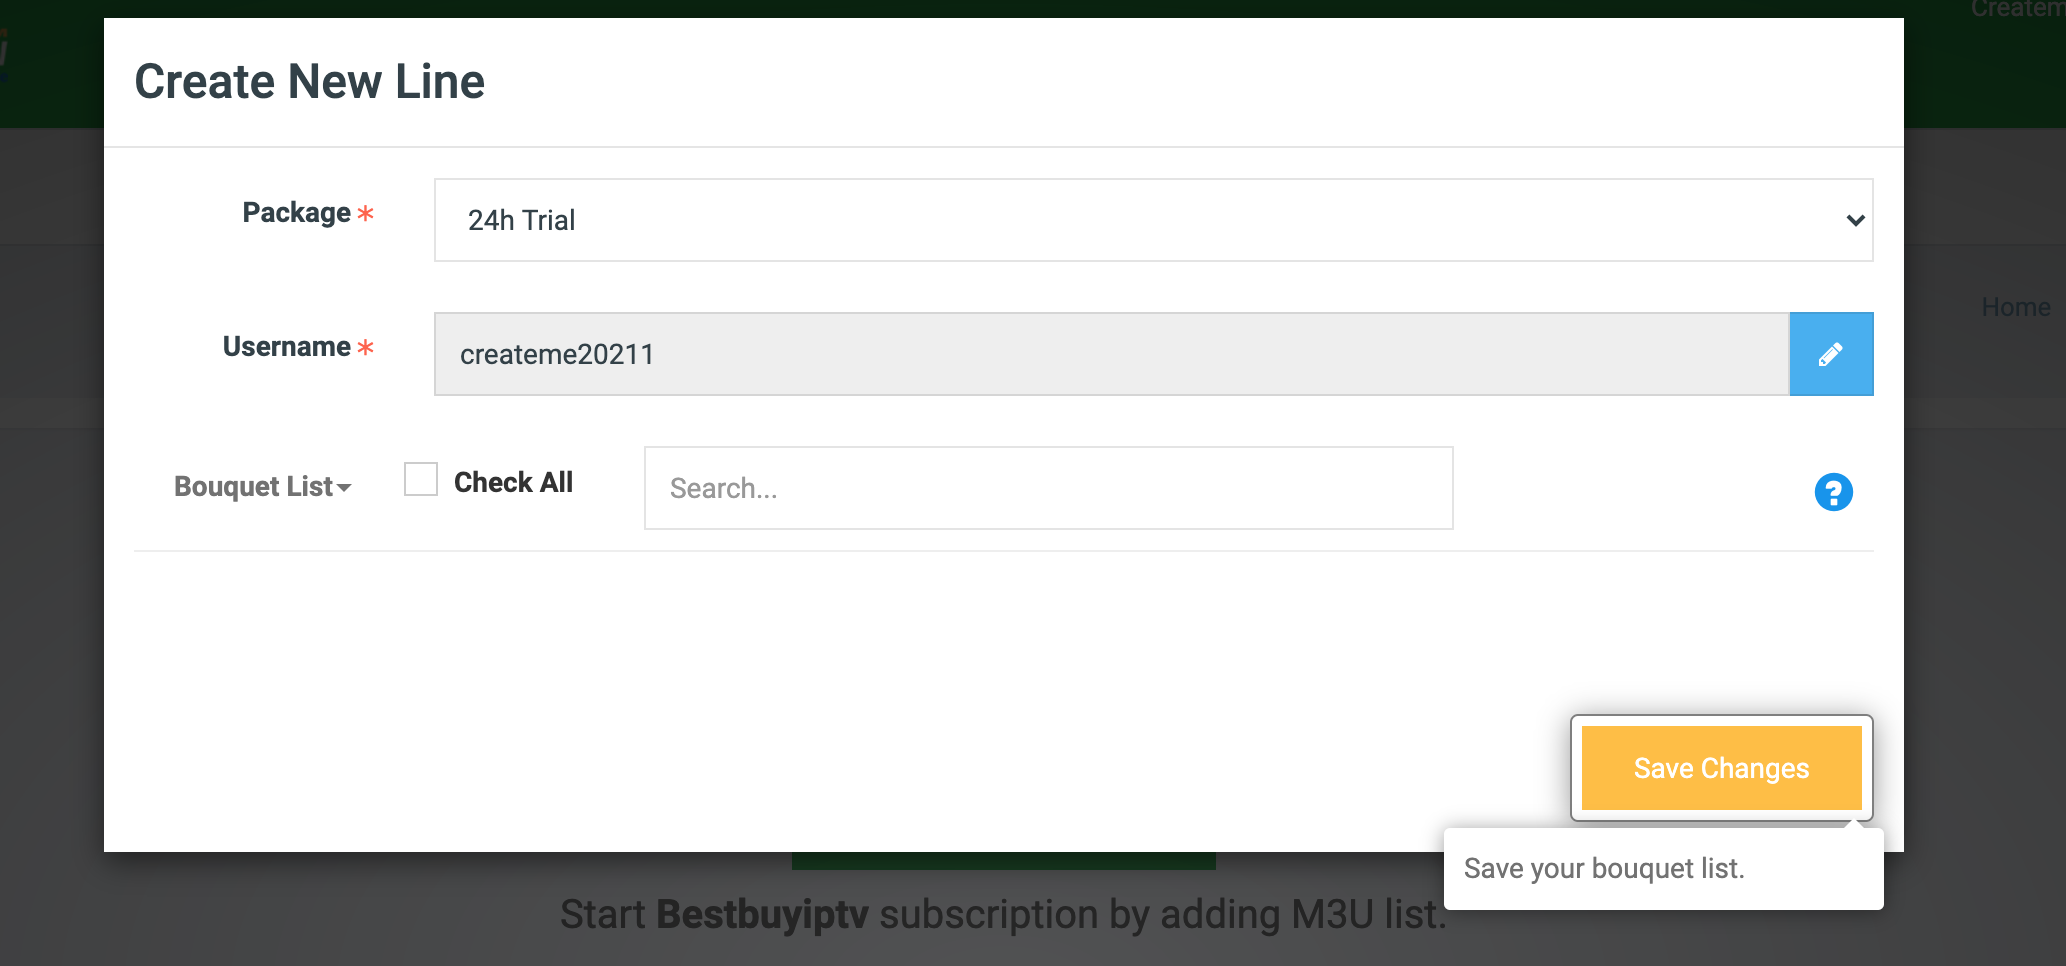Click the Start Bestbuyiptv subscription text

(x=1002, y=915)
